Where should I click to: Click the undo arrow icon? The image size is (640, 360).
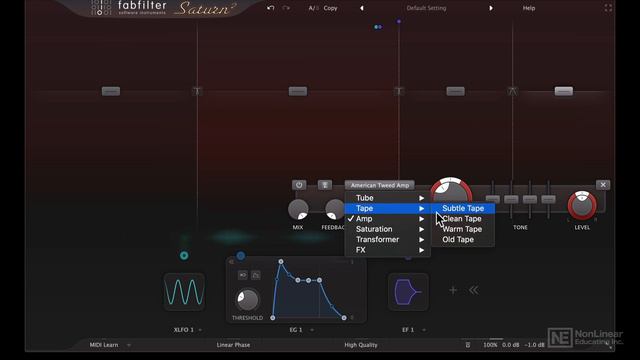click(x=270, y=8)
